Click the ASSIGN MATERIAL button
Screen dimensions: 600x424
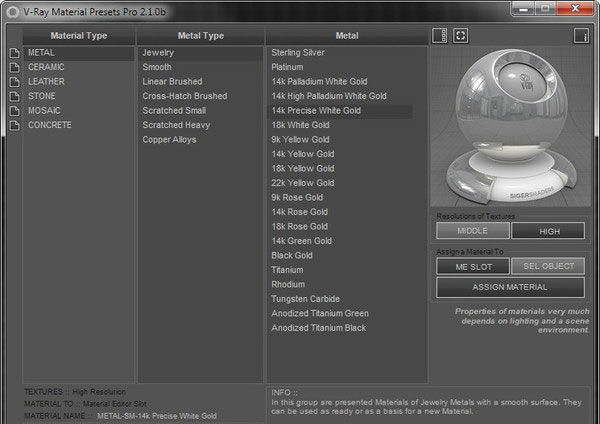[x=510, y=287]
